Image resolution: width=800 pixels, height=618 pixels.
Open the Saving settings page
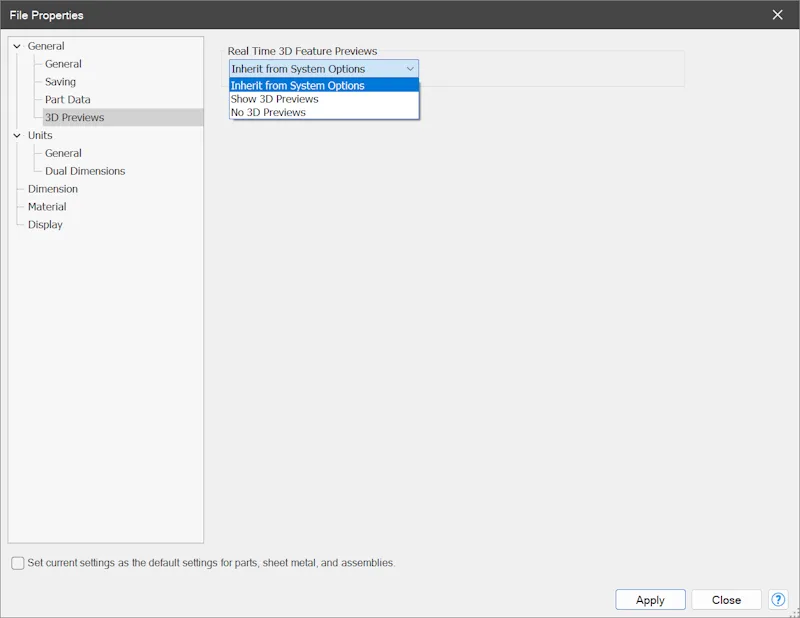point(60,82)
